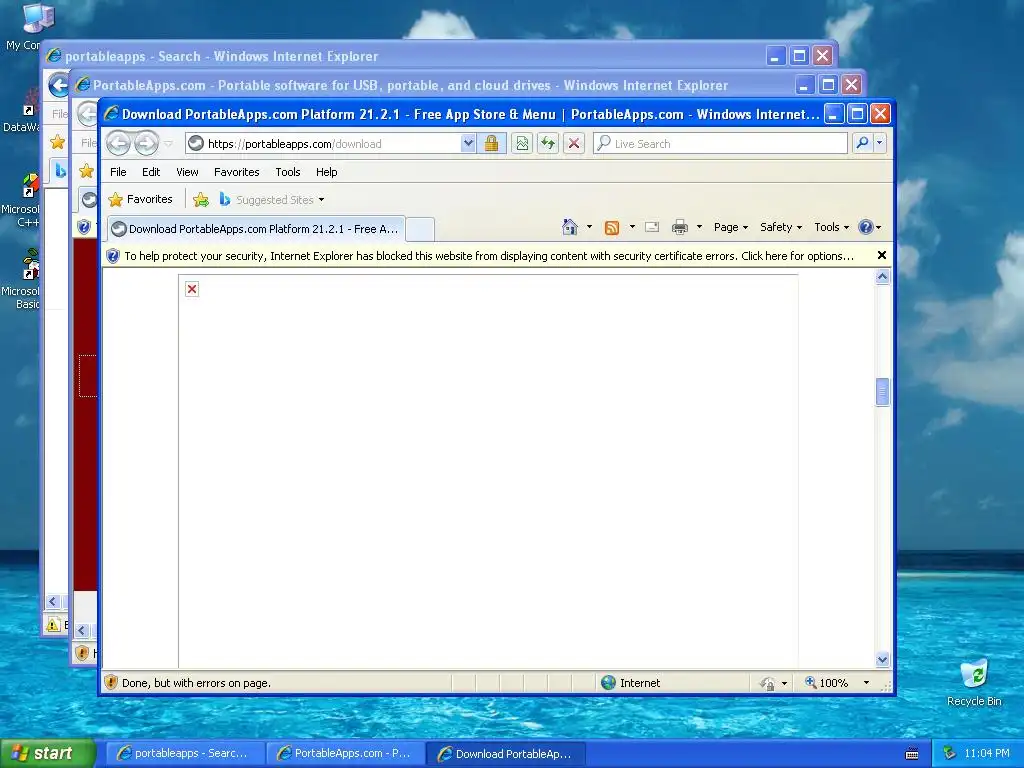Screen dimensions: 1024x768
Task: Click the Refresh page icon
Action: 548,143
